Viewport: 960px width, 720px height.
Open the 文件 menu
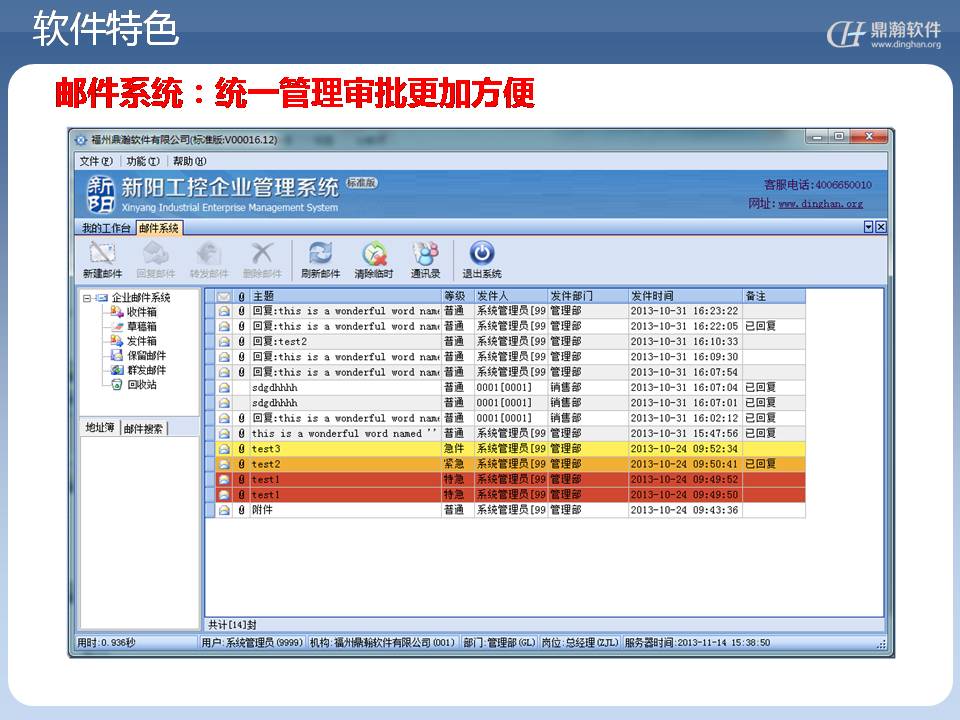pyautogui.click(x=96, y=161)
